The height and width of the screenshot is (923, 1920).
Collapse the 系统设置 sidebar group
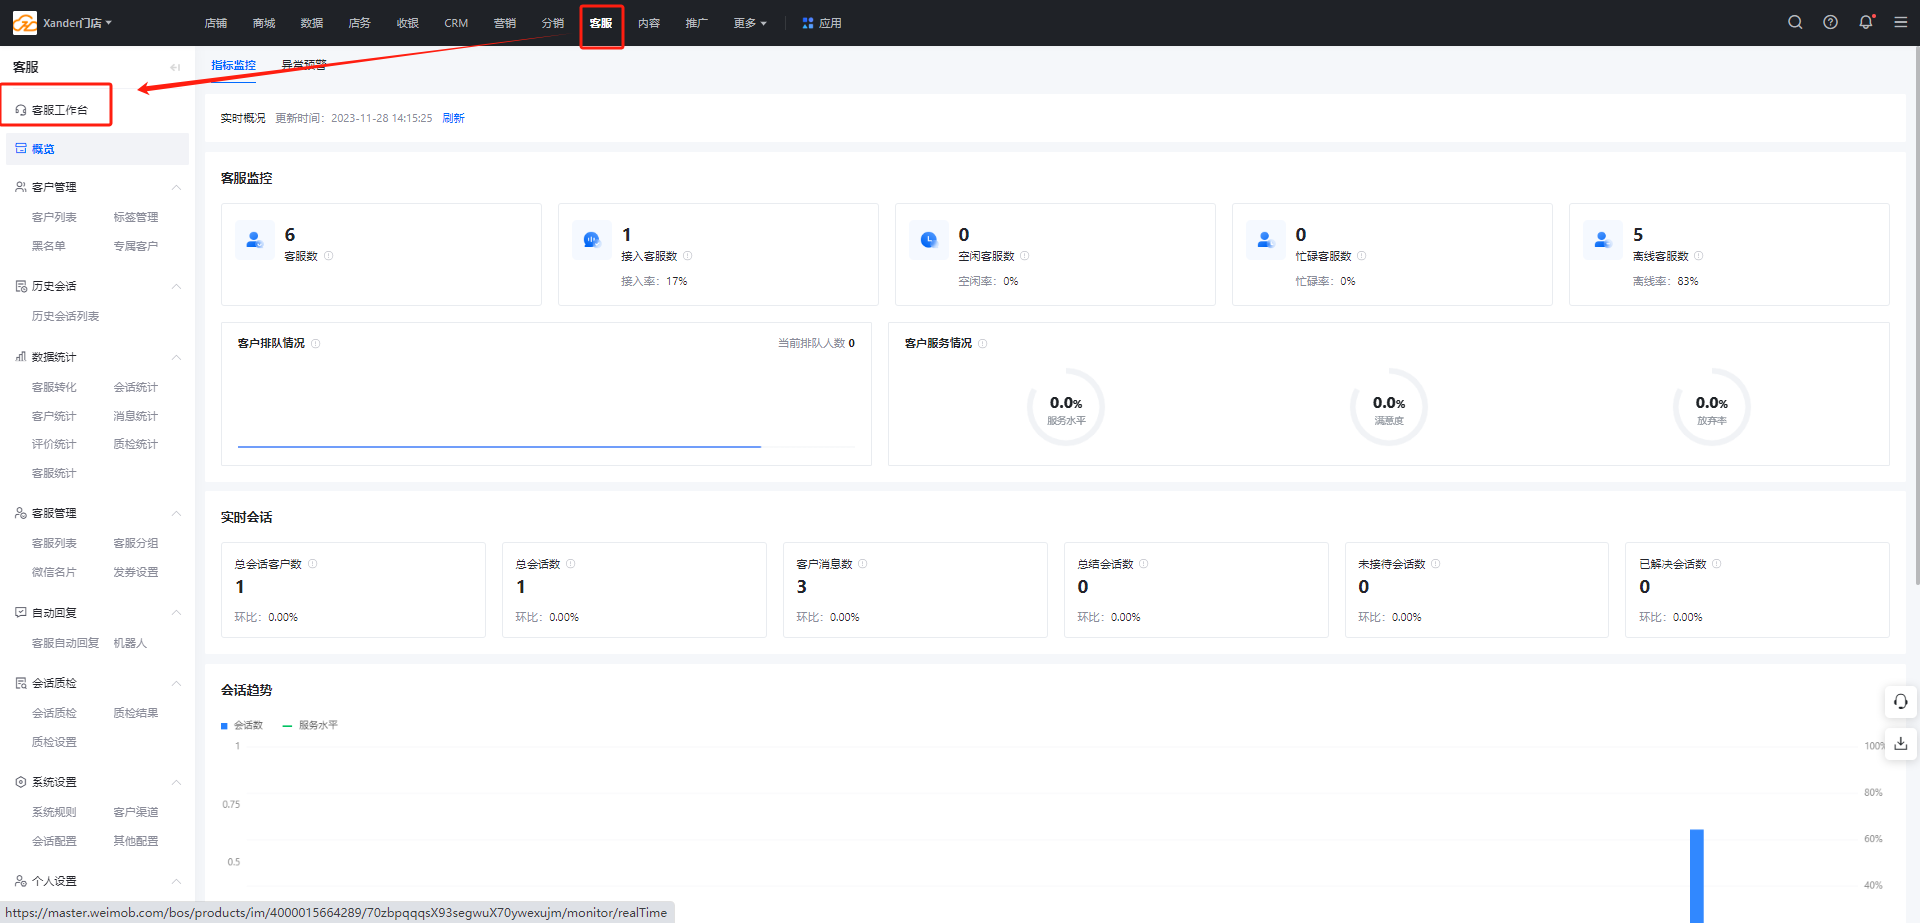coord(176,782)
